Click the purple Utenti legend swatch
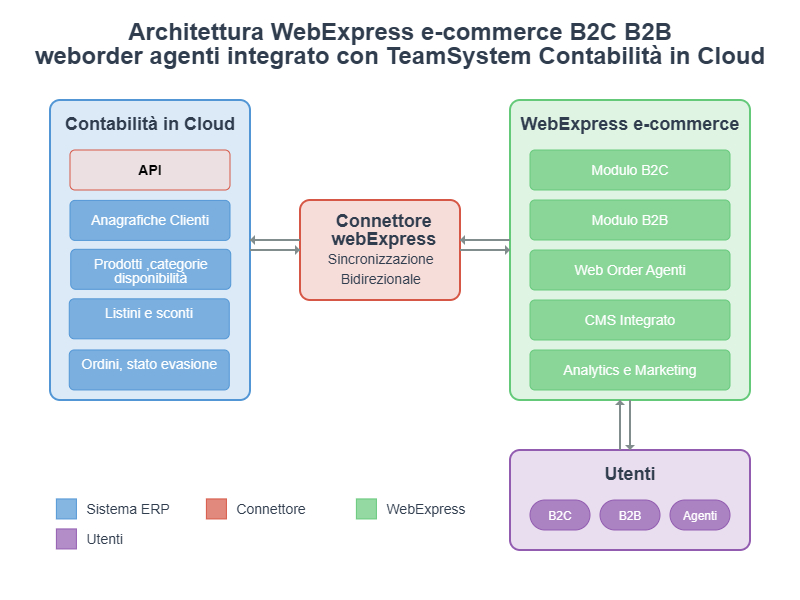The image size is (800, 600). coord(67,539)
